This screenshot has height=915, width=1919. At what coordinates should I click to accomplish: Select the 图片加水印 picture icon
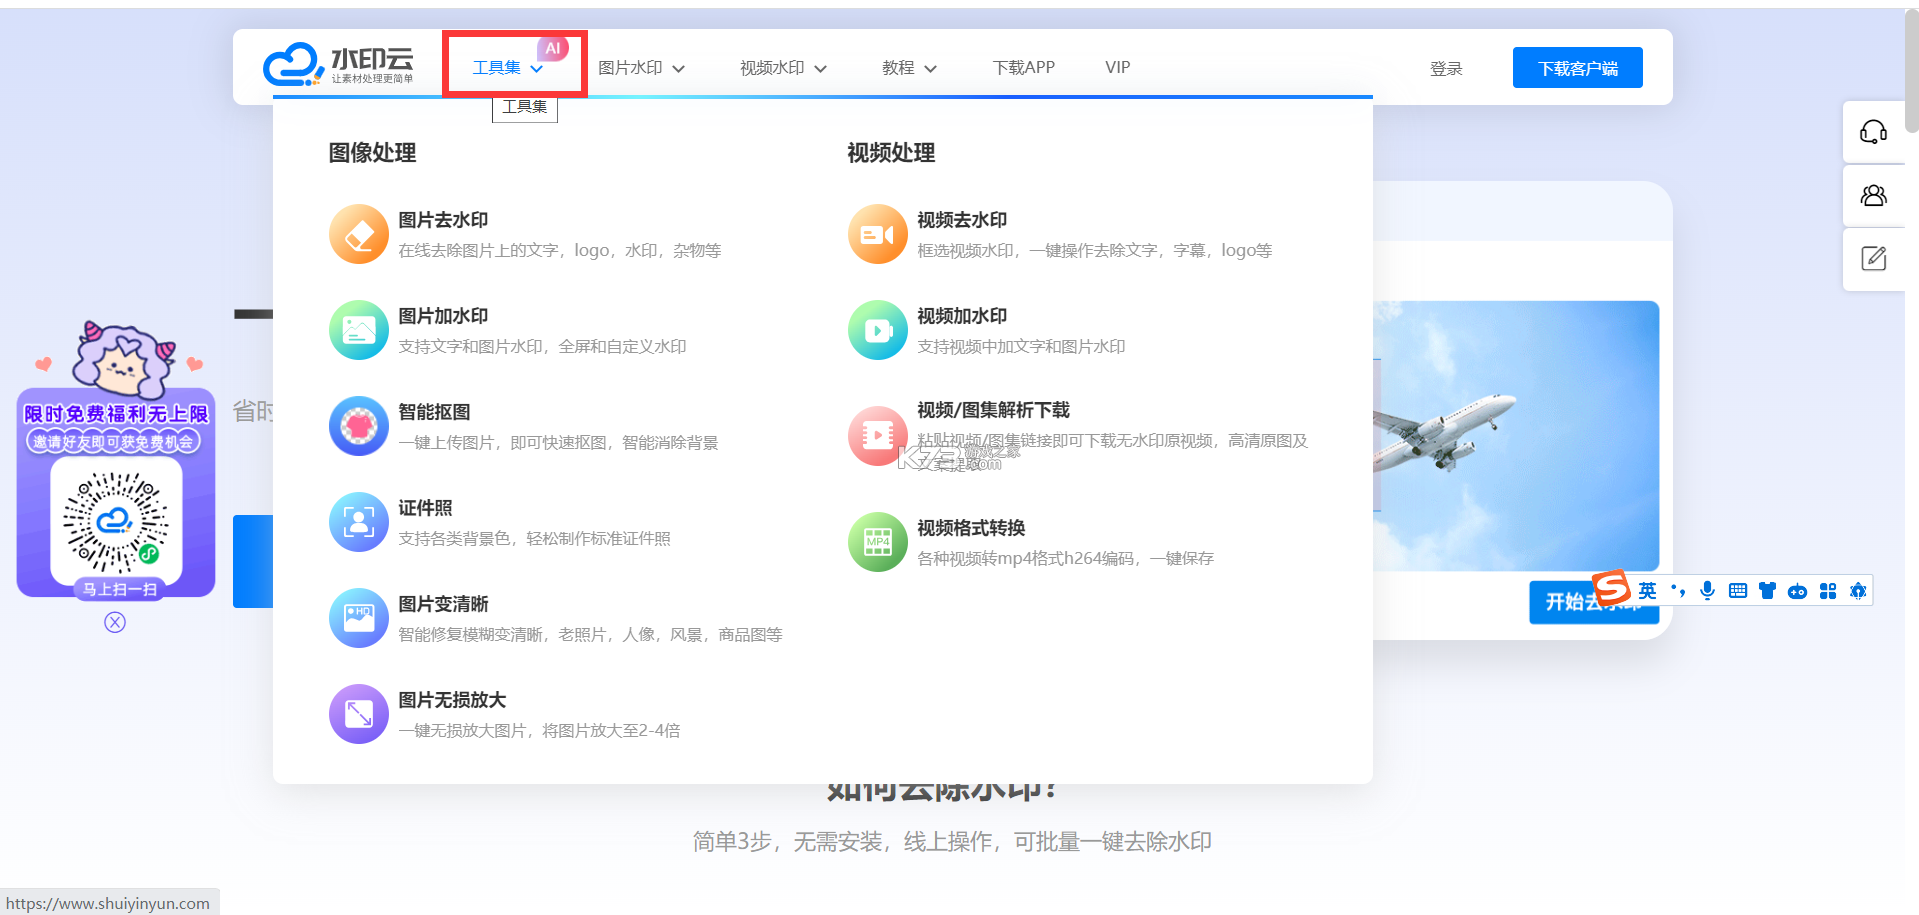tap(359, 330)
